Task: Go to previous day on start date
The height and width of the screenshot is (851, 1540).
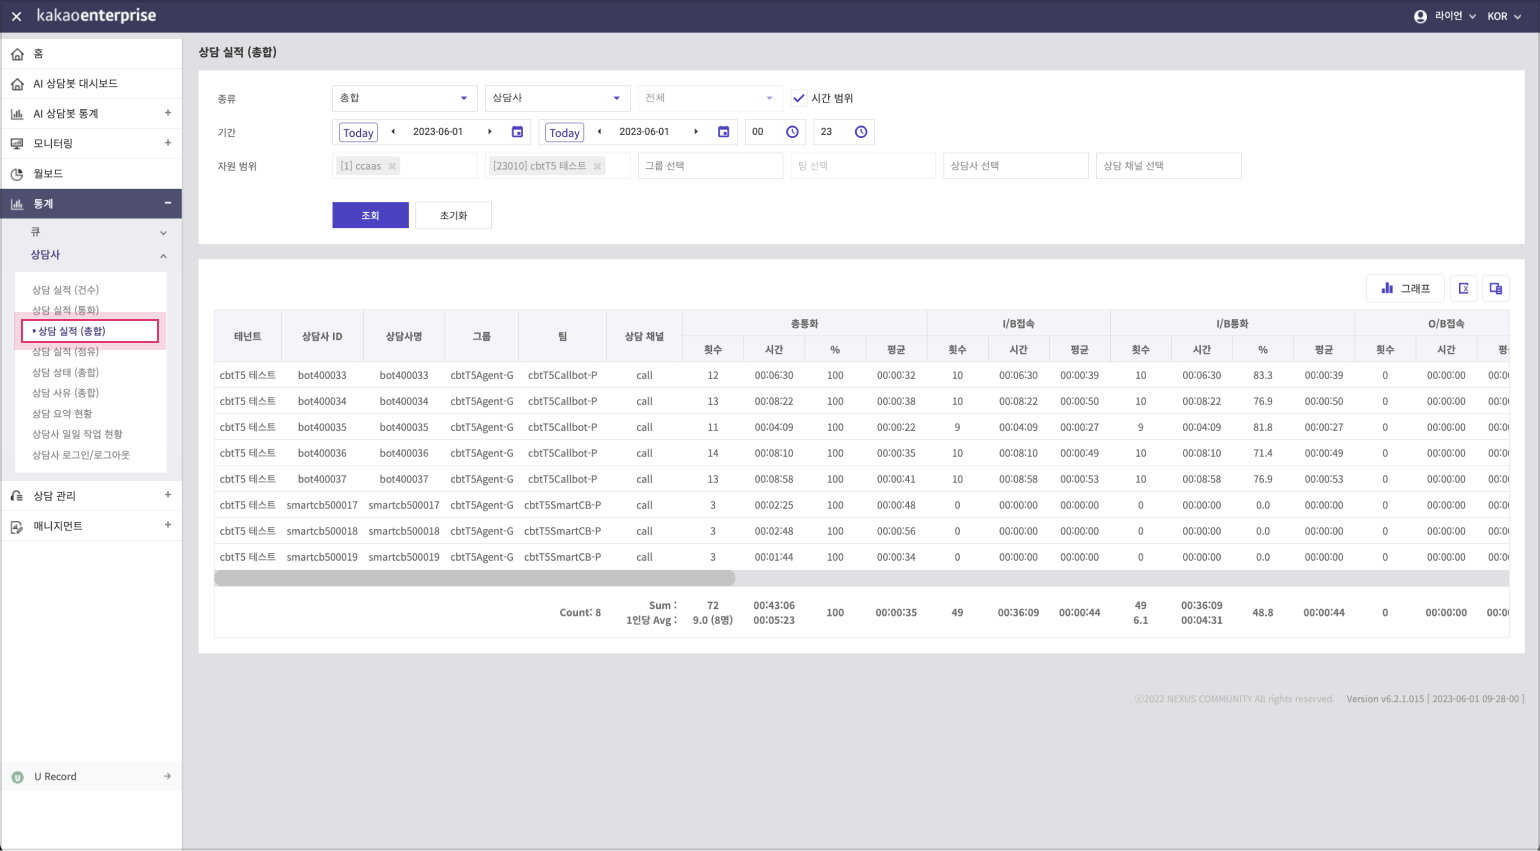Action: point(393,132)
